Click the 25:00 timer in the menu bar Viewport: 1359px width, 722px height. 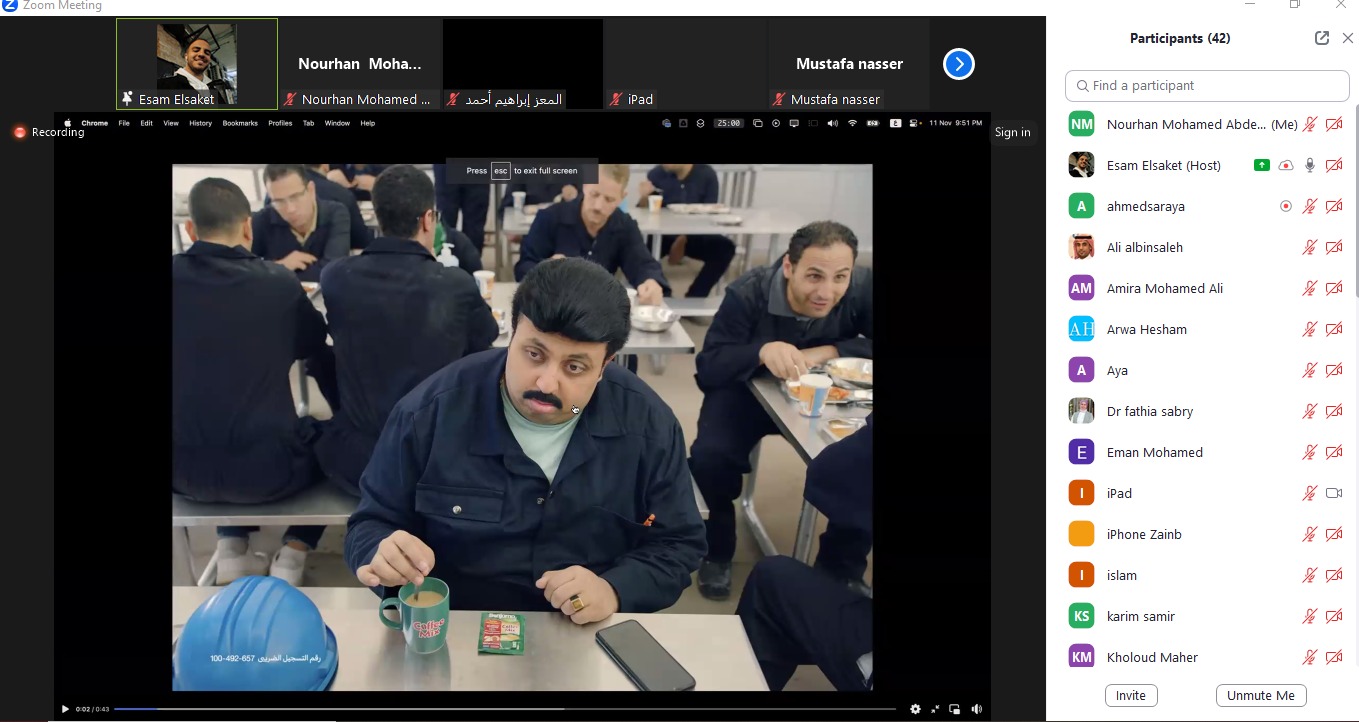point(728,123)
